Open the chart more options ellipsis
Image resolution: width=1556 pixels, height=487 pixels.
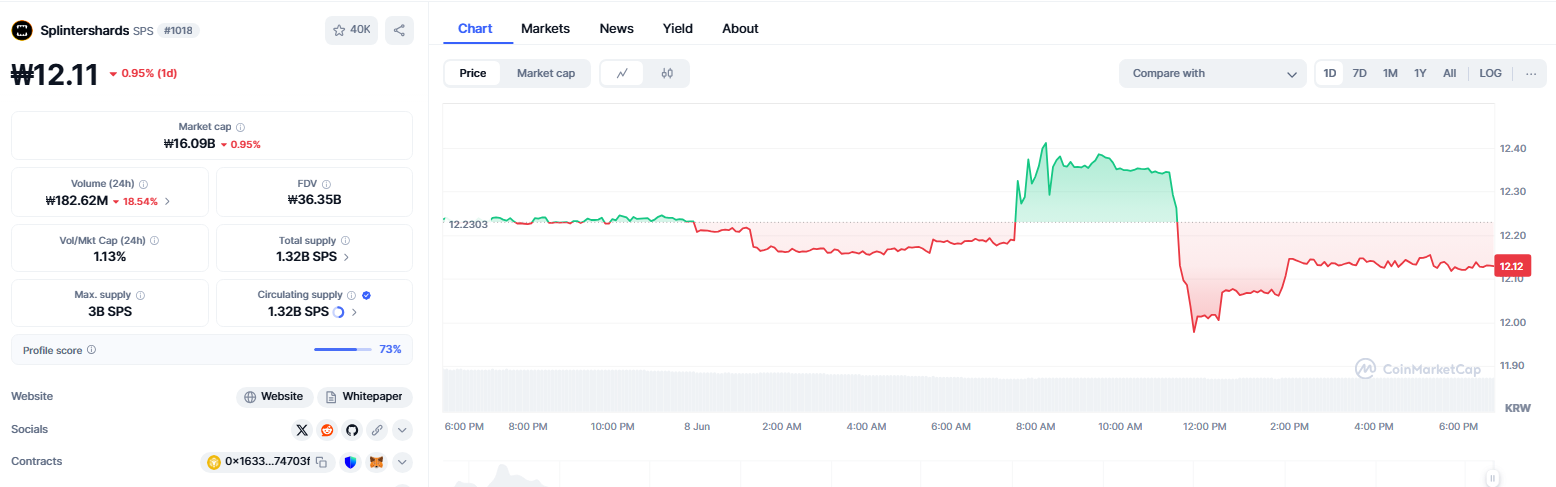[x=1530, y=73]
